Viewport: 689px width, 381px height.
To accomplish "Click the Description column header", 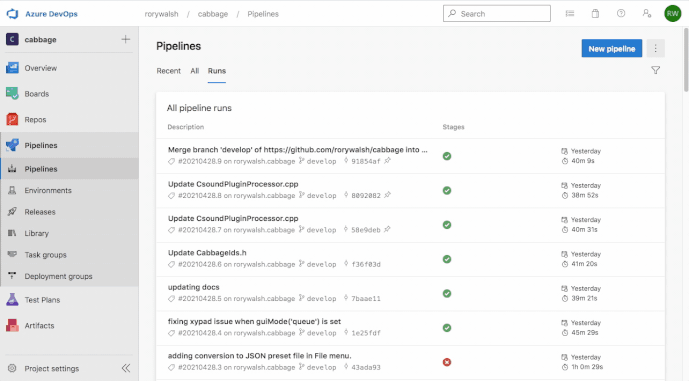I will (185, 127).
